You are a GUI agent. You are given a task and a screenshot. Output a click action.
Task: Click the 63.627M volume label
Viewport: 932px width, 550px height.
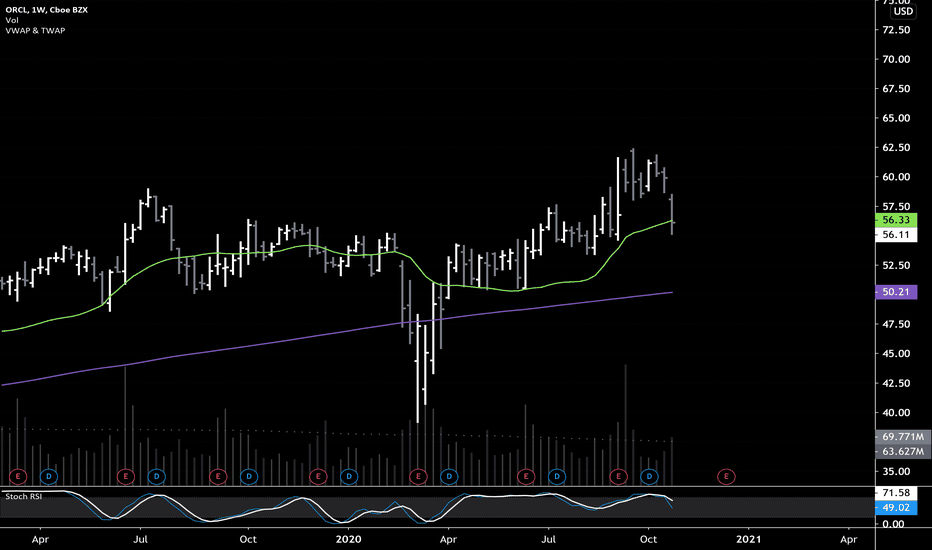click(x=903, y=451)
